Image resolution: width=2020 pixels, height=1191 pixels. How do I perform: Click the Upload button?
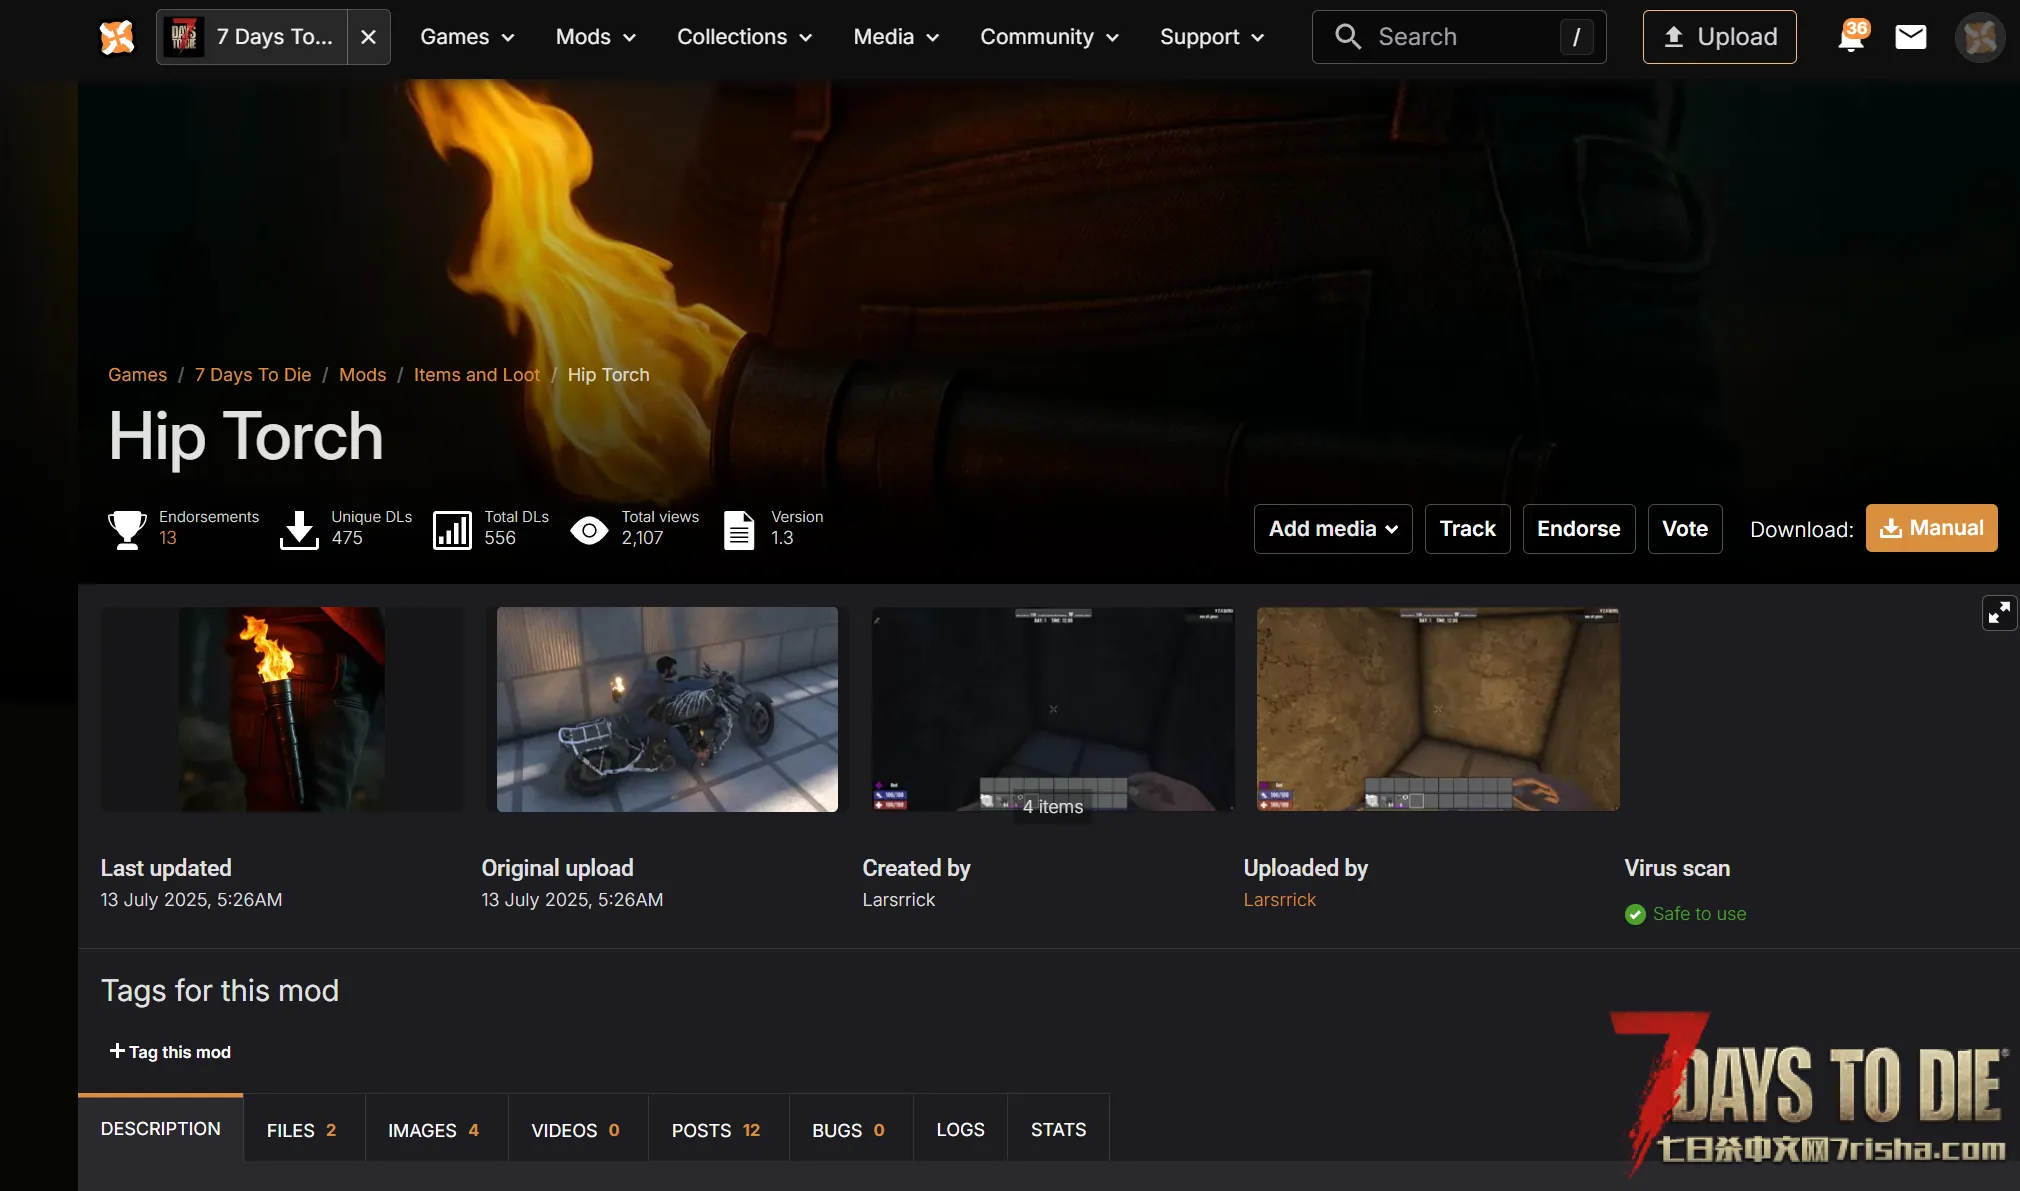tap(1719, 37)
